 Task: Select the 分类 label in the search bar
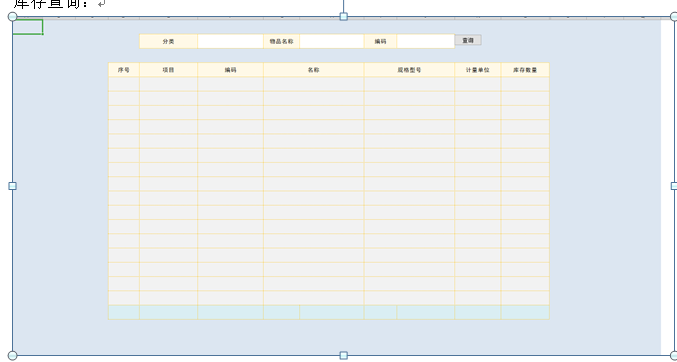168,41
